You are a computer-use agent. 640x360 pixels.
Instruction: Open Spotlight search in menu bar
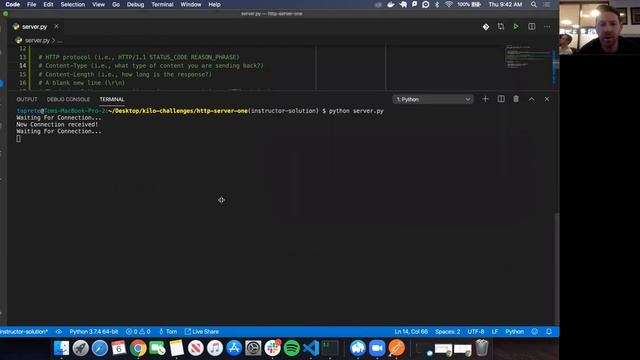533,4
